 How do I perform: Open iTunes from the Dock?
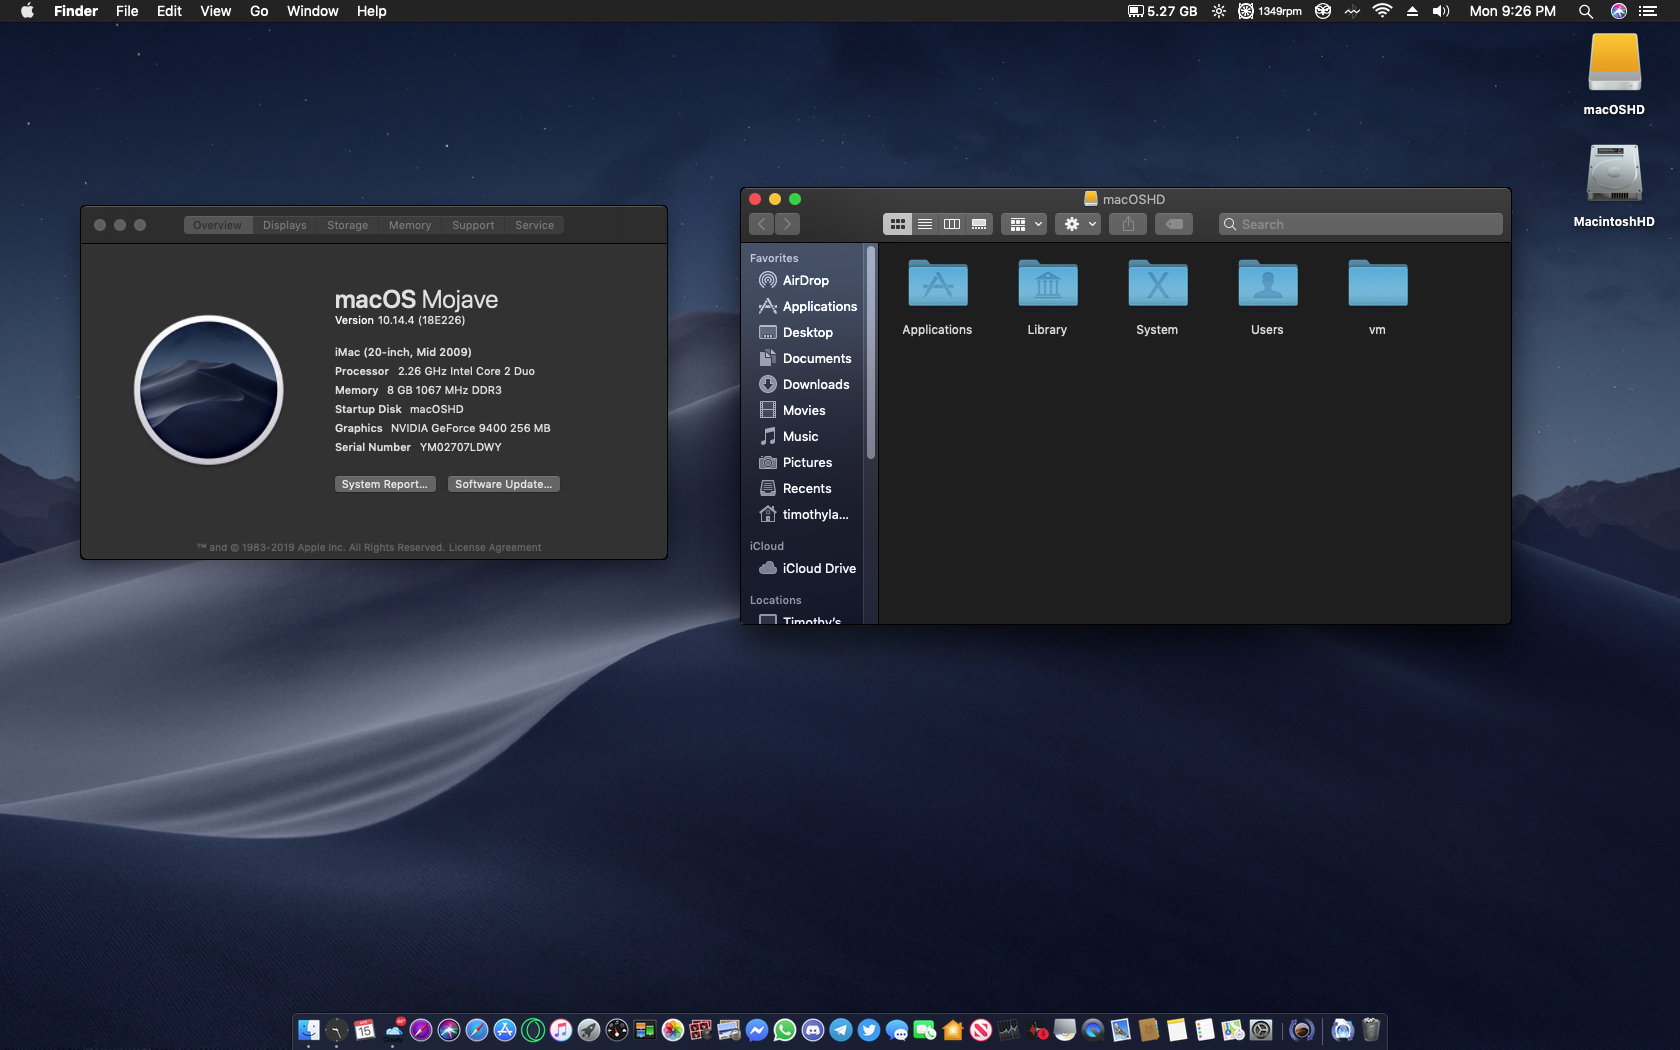tap(561, 1030)
